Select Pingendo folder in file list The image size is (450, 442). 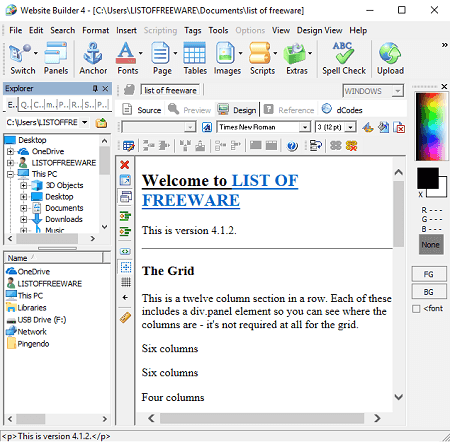pyautogui.click(x=28, y=344)
